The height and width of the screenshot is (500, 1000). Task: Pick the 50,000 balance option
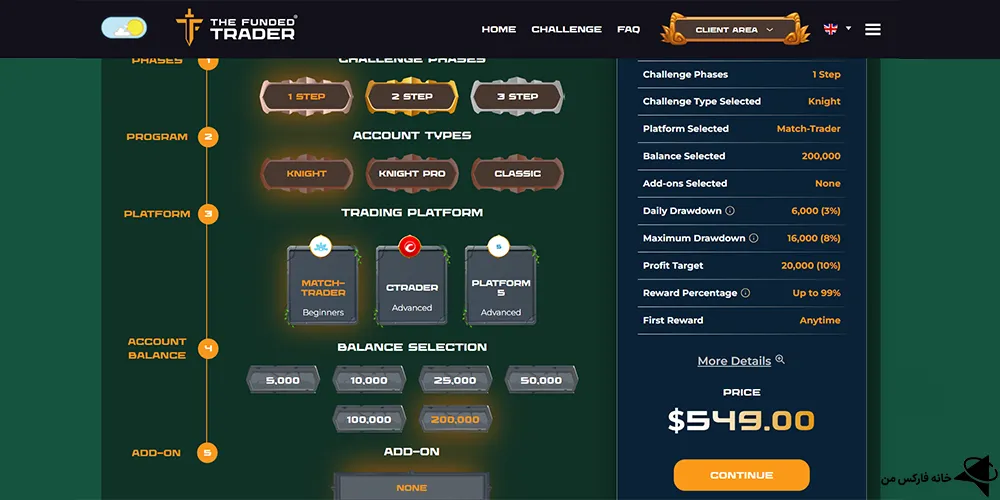pyautogui.click(x=541, y=379)
